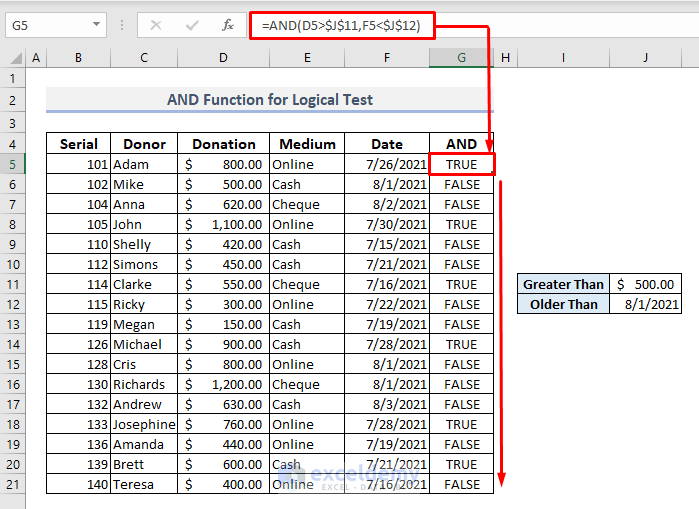Select column B header
The image size is (699, 509).
[78, 58]
